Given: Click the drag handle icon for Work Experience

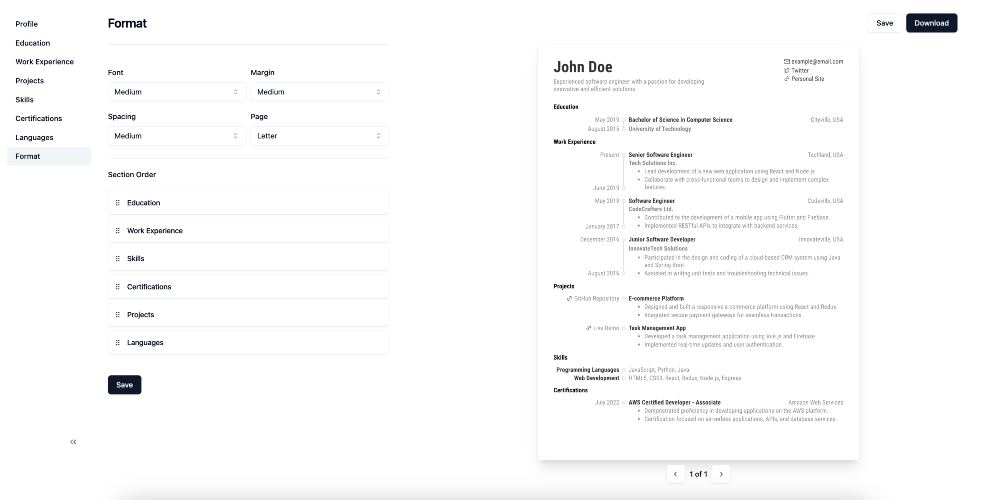Looking at the screenshot, I should pos(117,231).
